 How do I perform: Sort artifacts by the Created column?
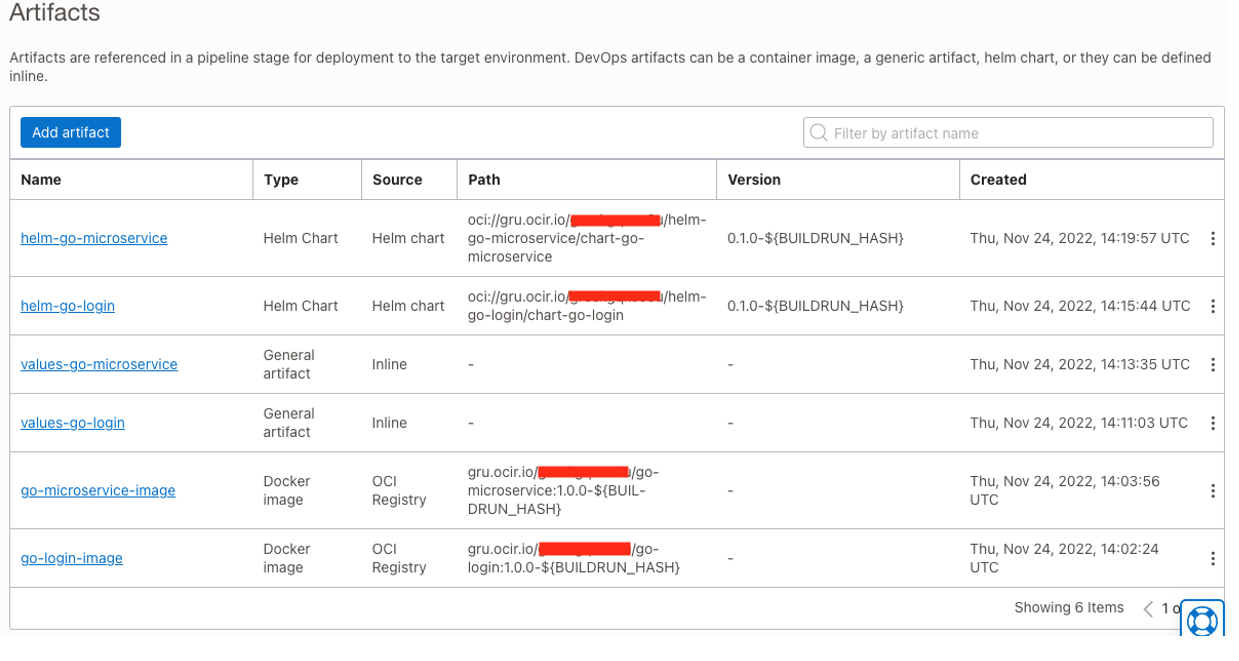coord(997,179)
